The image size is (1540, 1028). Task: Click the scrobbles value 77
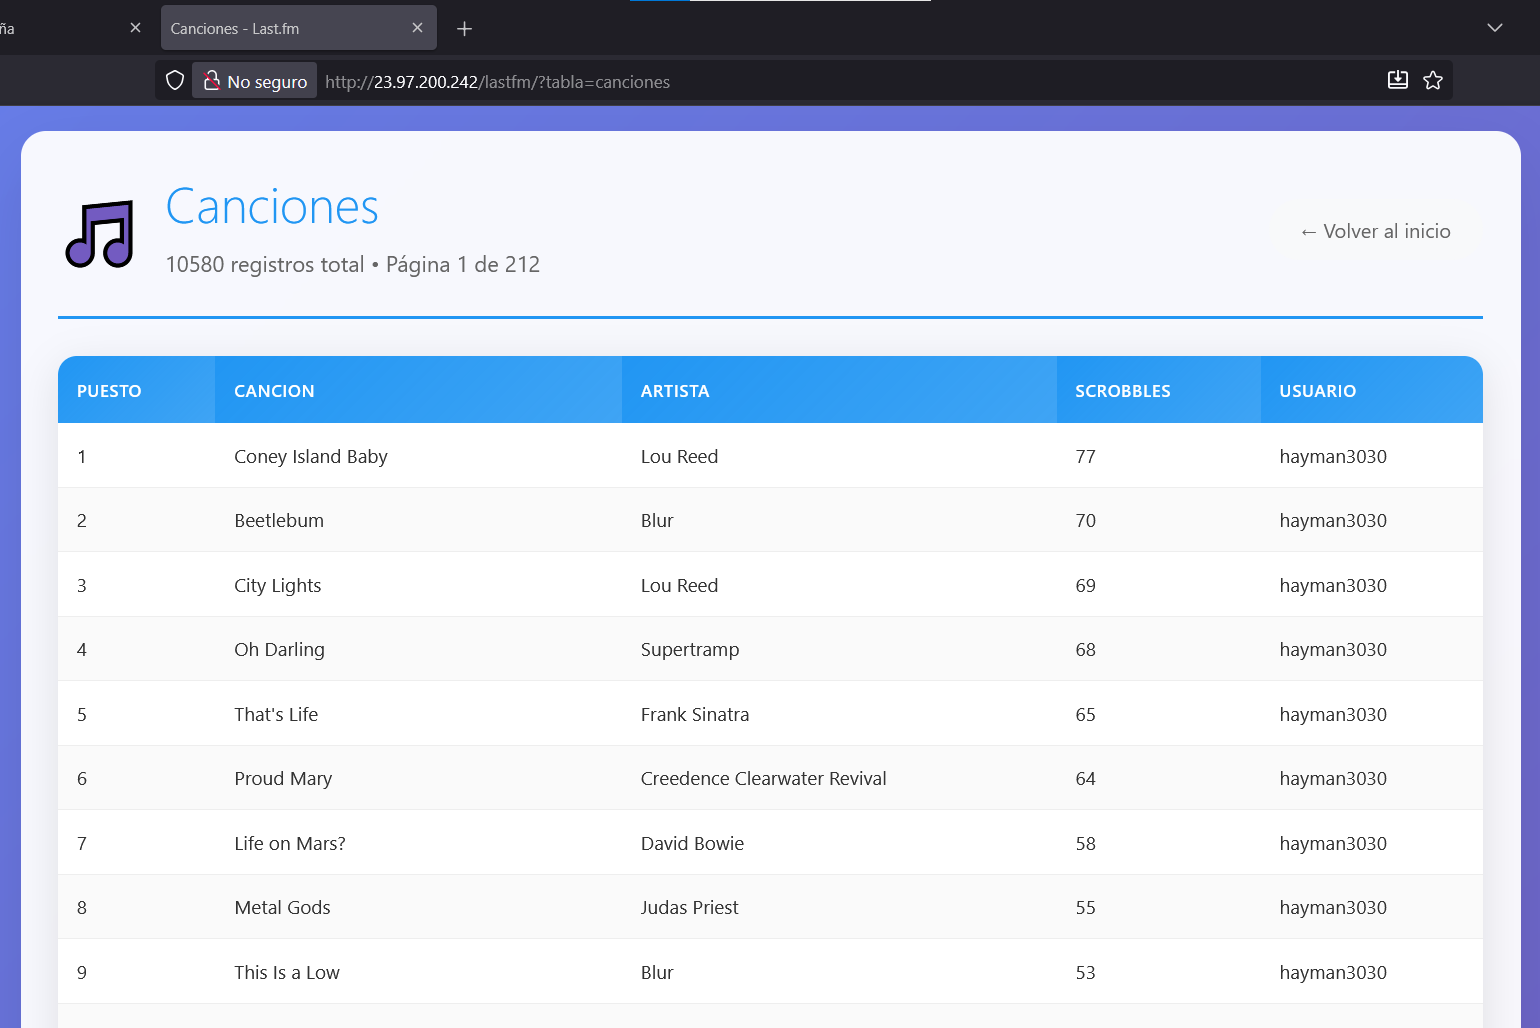coord(1085,457)
